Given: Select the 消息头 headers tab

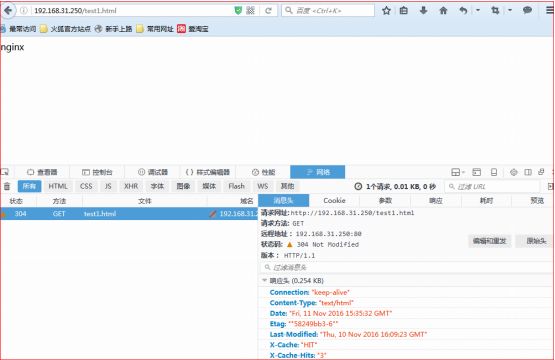Looking at the screenshot, I should [x=284, y=201].
